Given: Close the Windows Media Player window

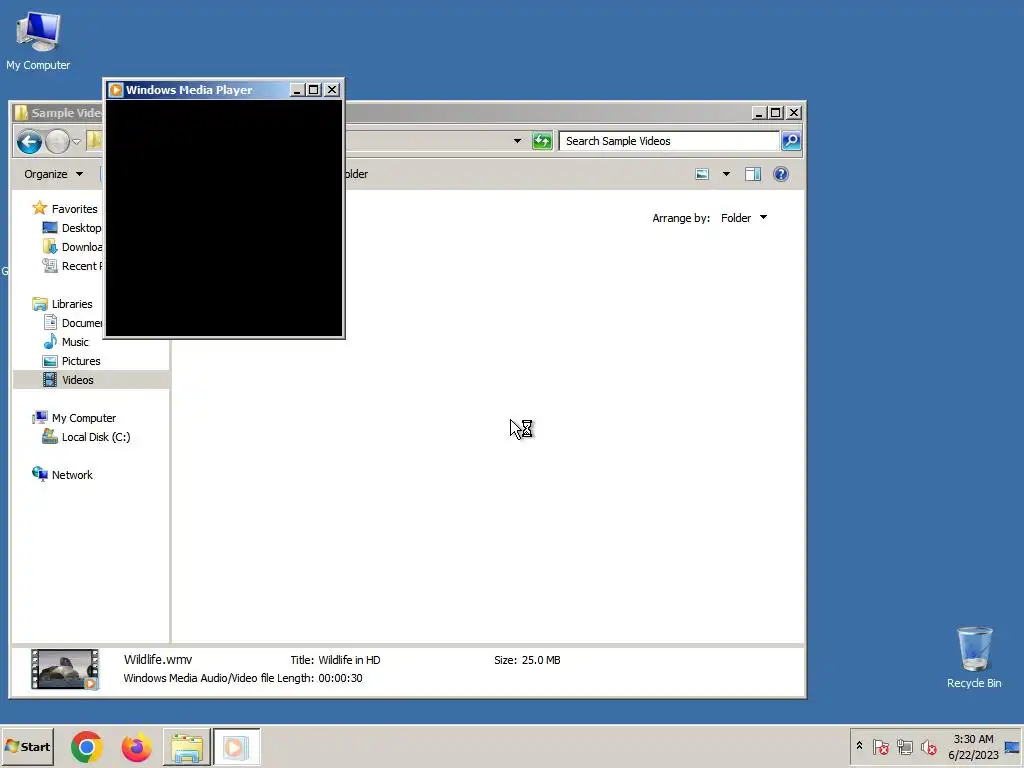Looking at the screenshot, I should pos(332,90).
